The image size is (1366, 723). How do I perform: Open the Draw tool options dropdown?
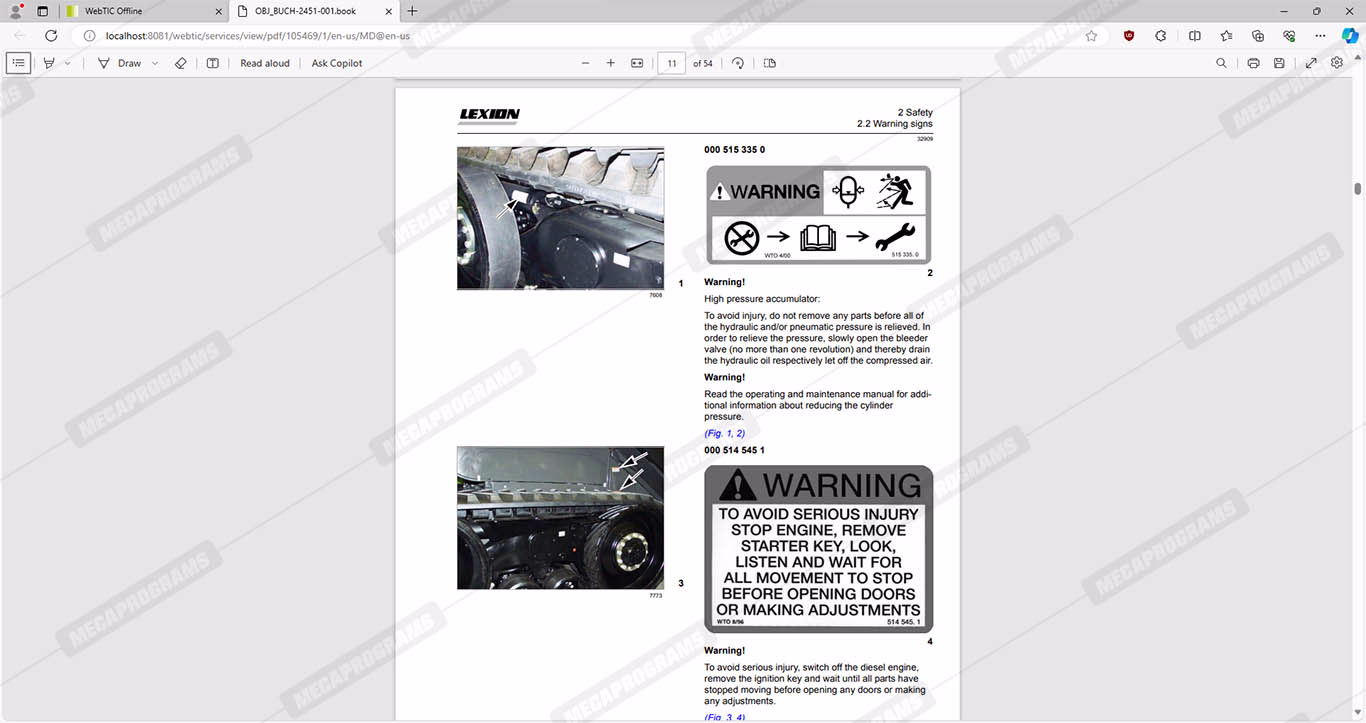click(155, 63)
